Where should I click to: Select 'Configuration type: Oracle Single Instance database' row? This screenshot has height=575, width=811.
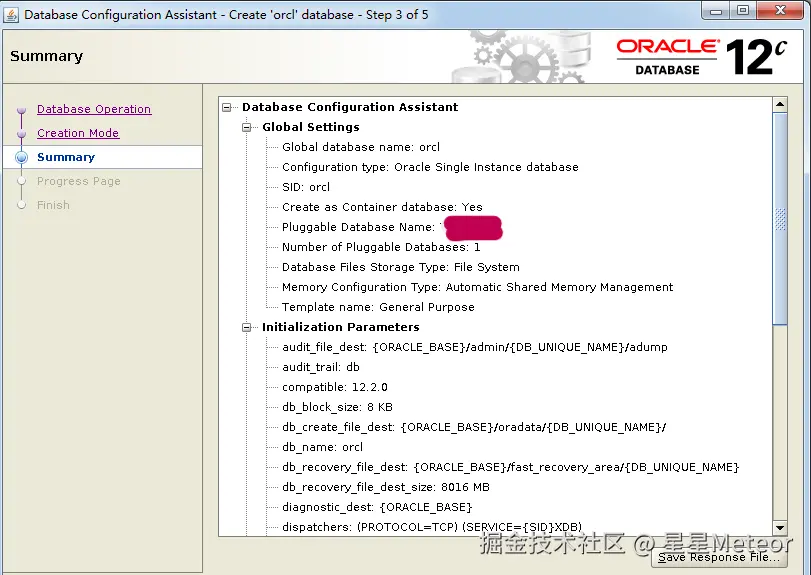click(430, 167)
